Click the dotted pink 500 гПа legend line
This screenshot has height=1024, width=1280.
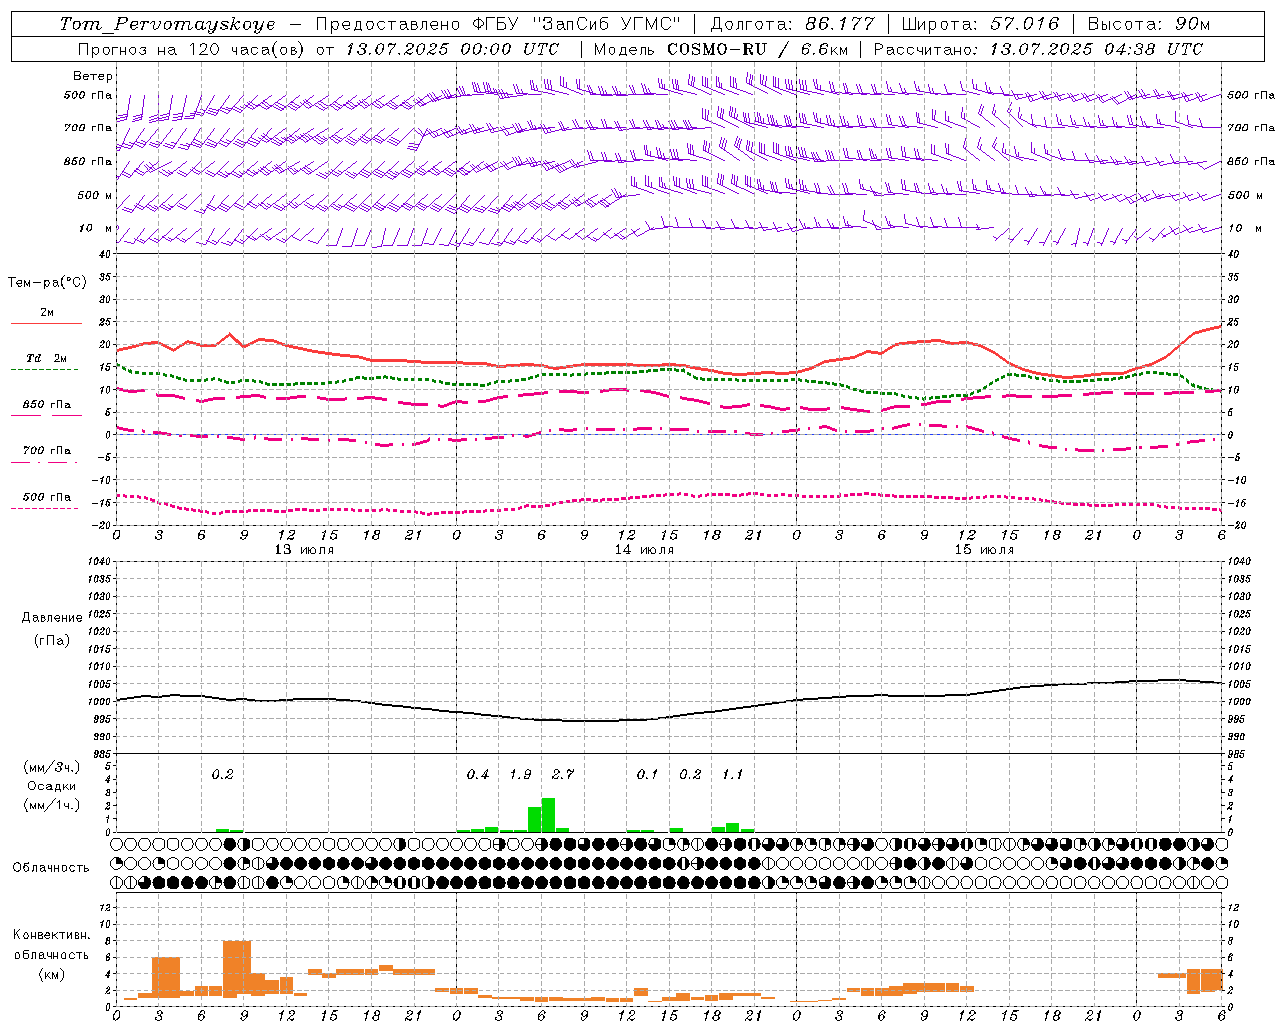[x=44, y=508]
